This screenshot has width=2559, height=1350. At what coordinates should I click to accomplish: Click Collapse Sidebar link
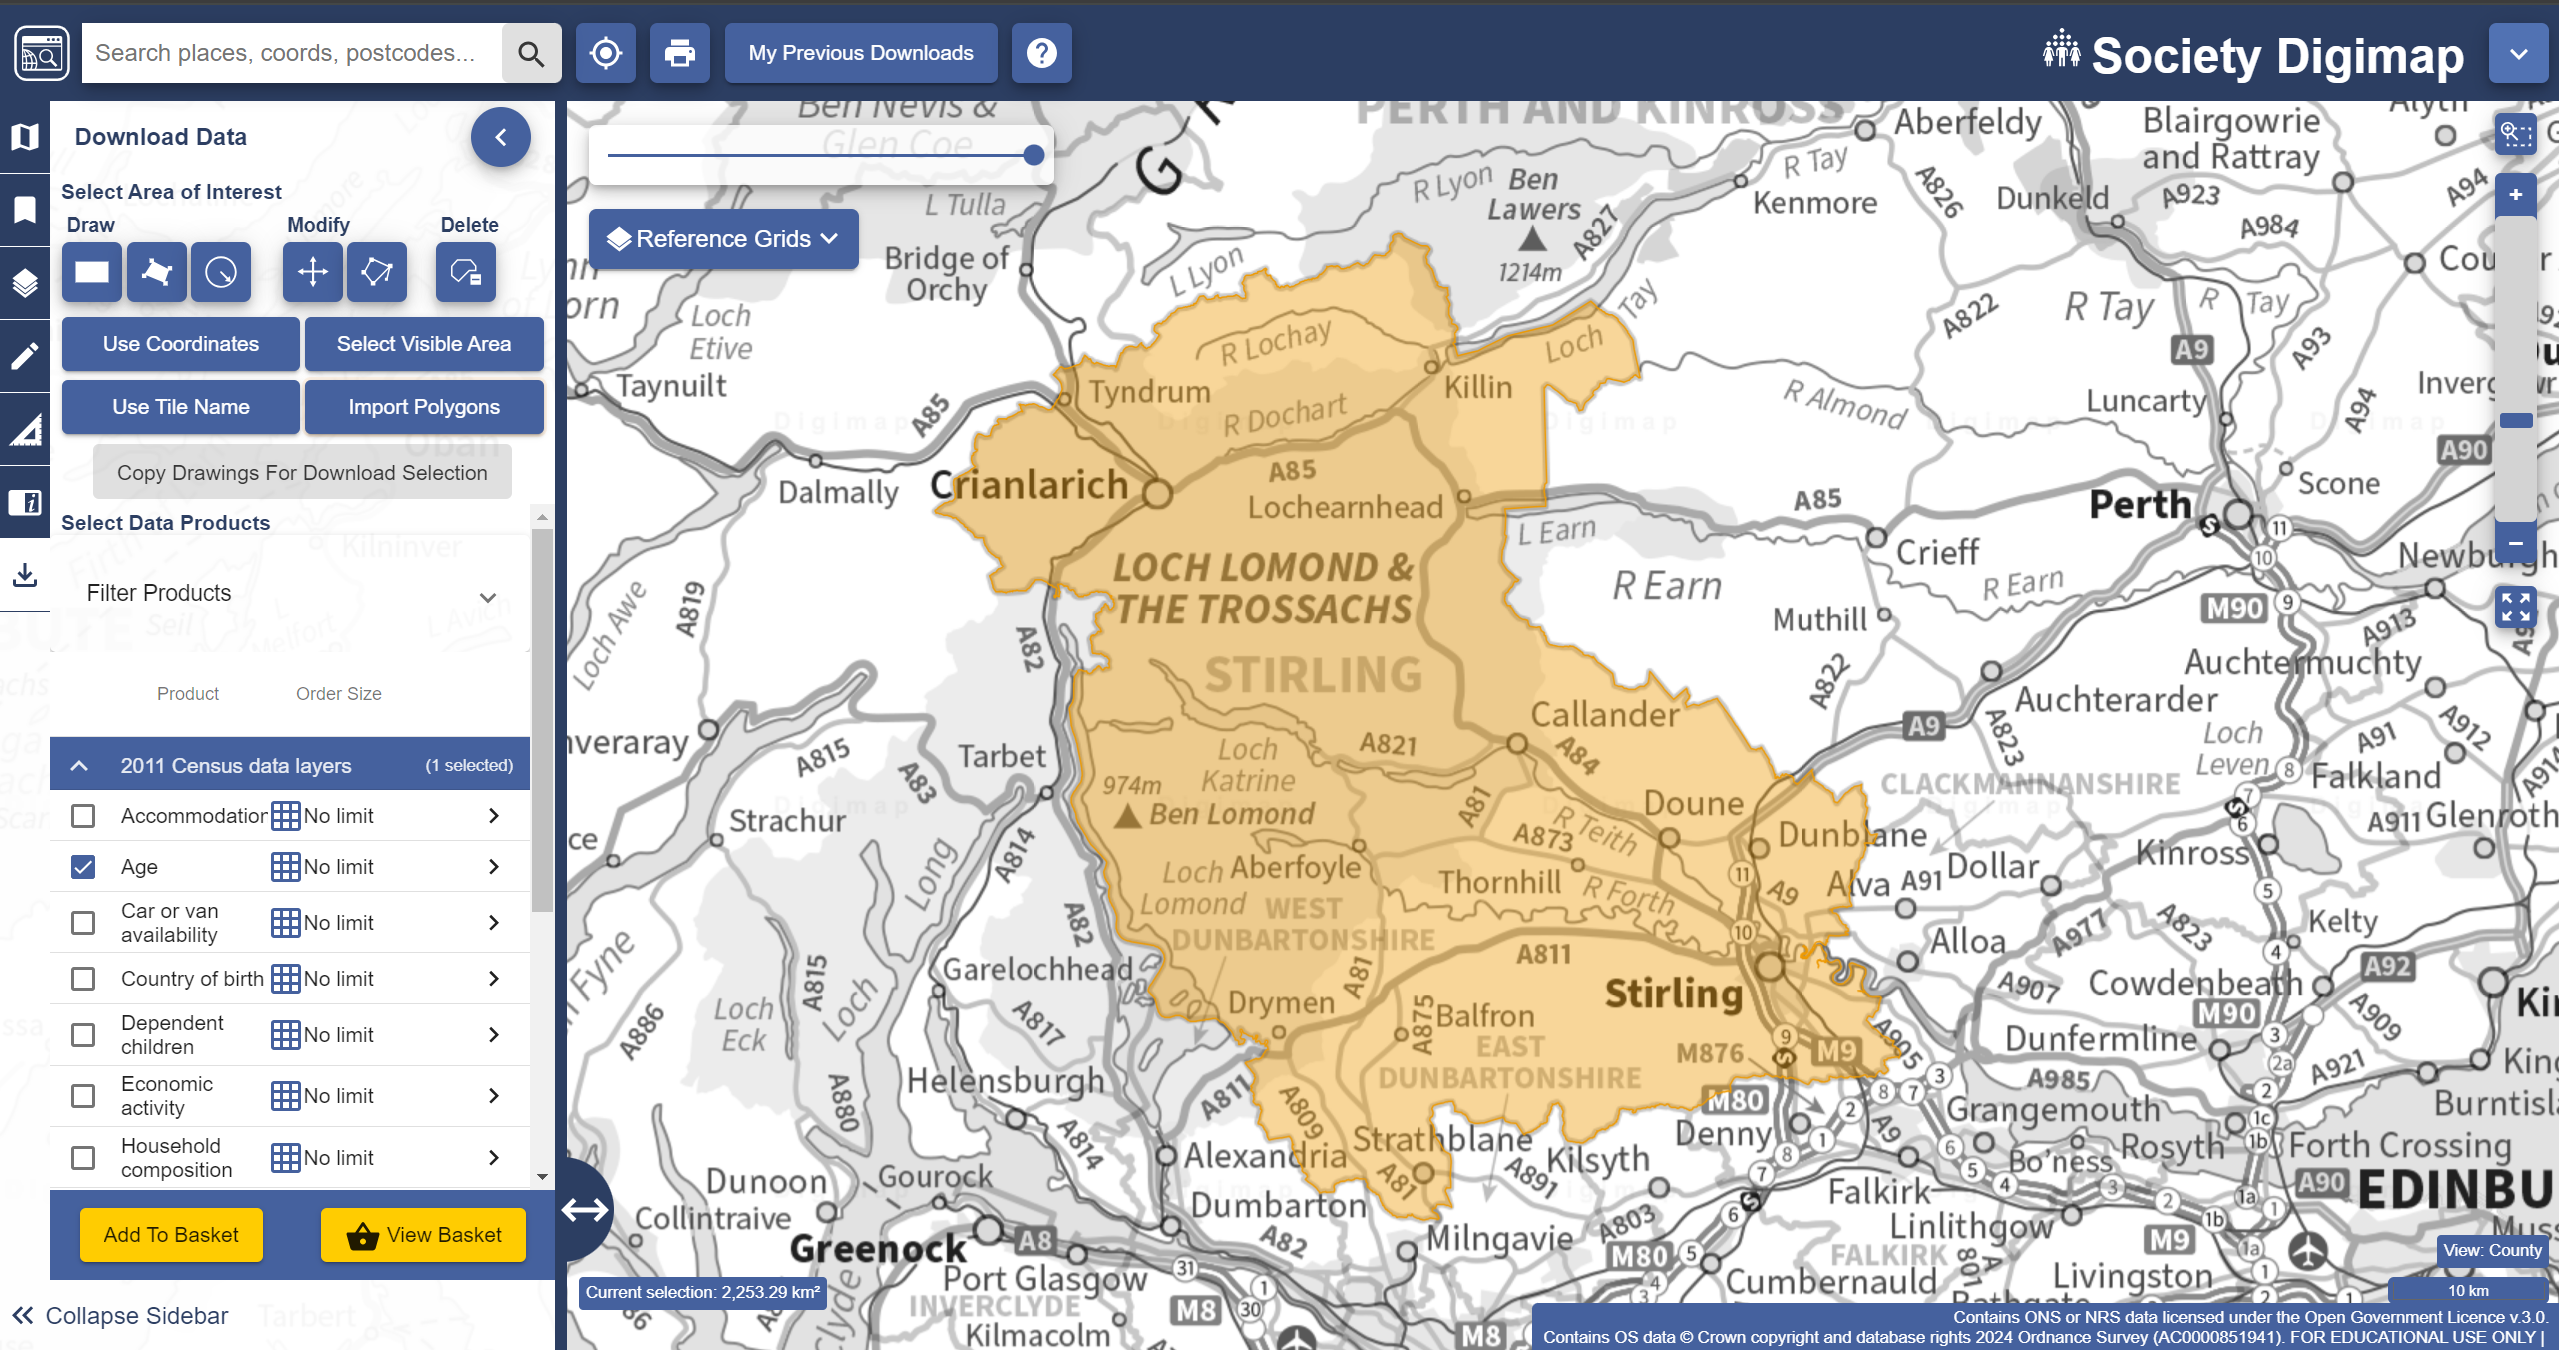point(120,1316)
